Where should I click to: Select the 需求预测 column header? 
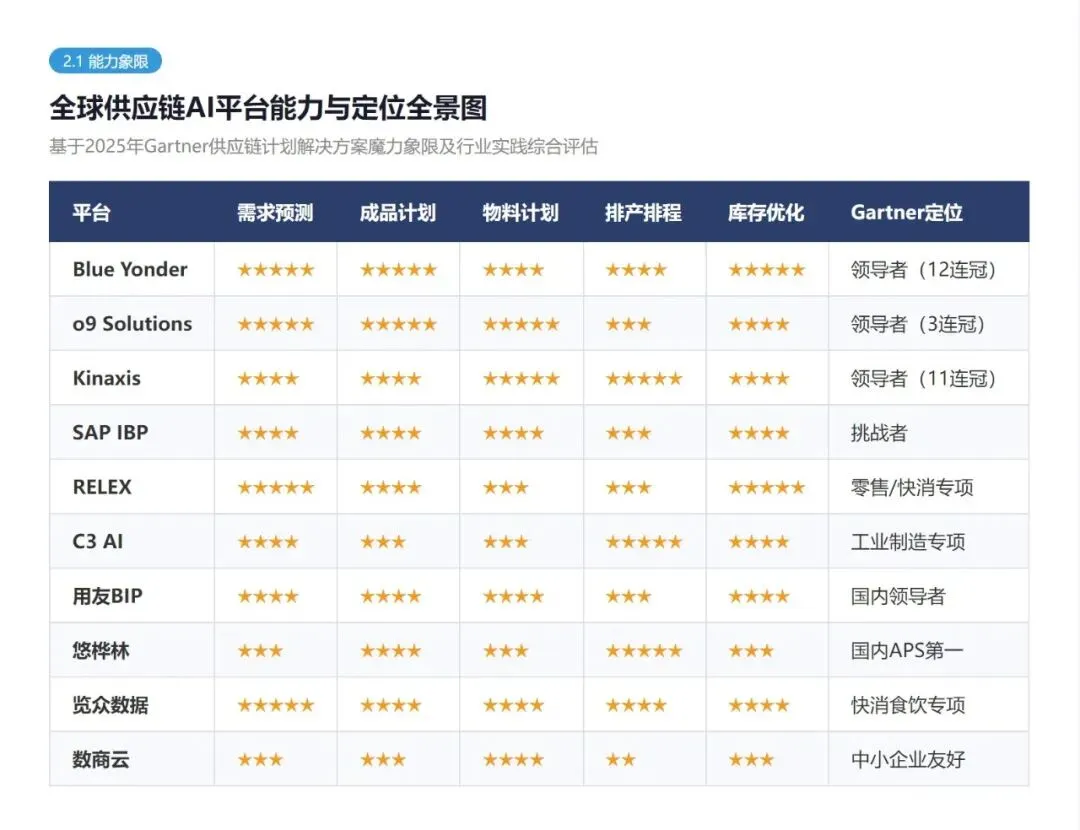[275, 212]
